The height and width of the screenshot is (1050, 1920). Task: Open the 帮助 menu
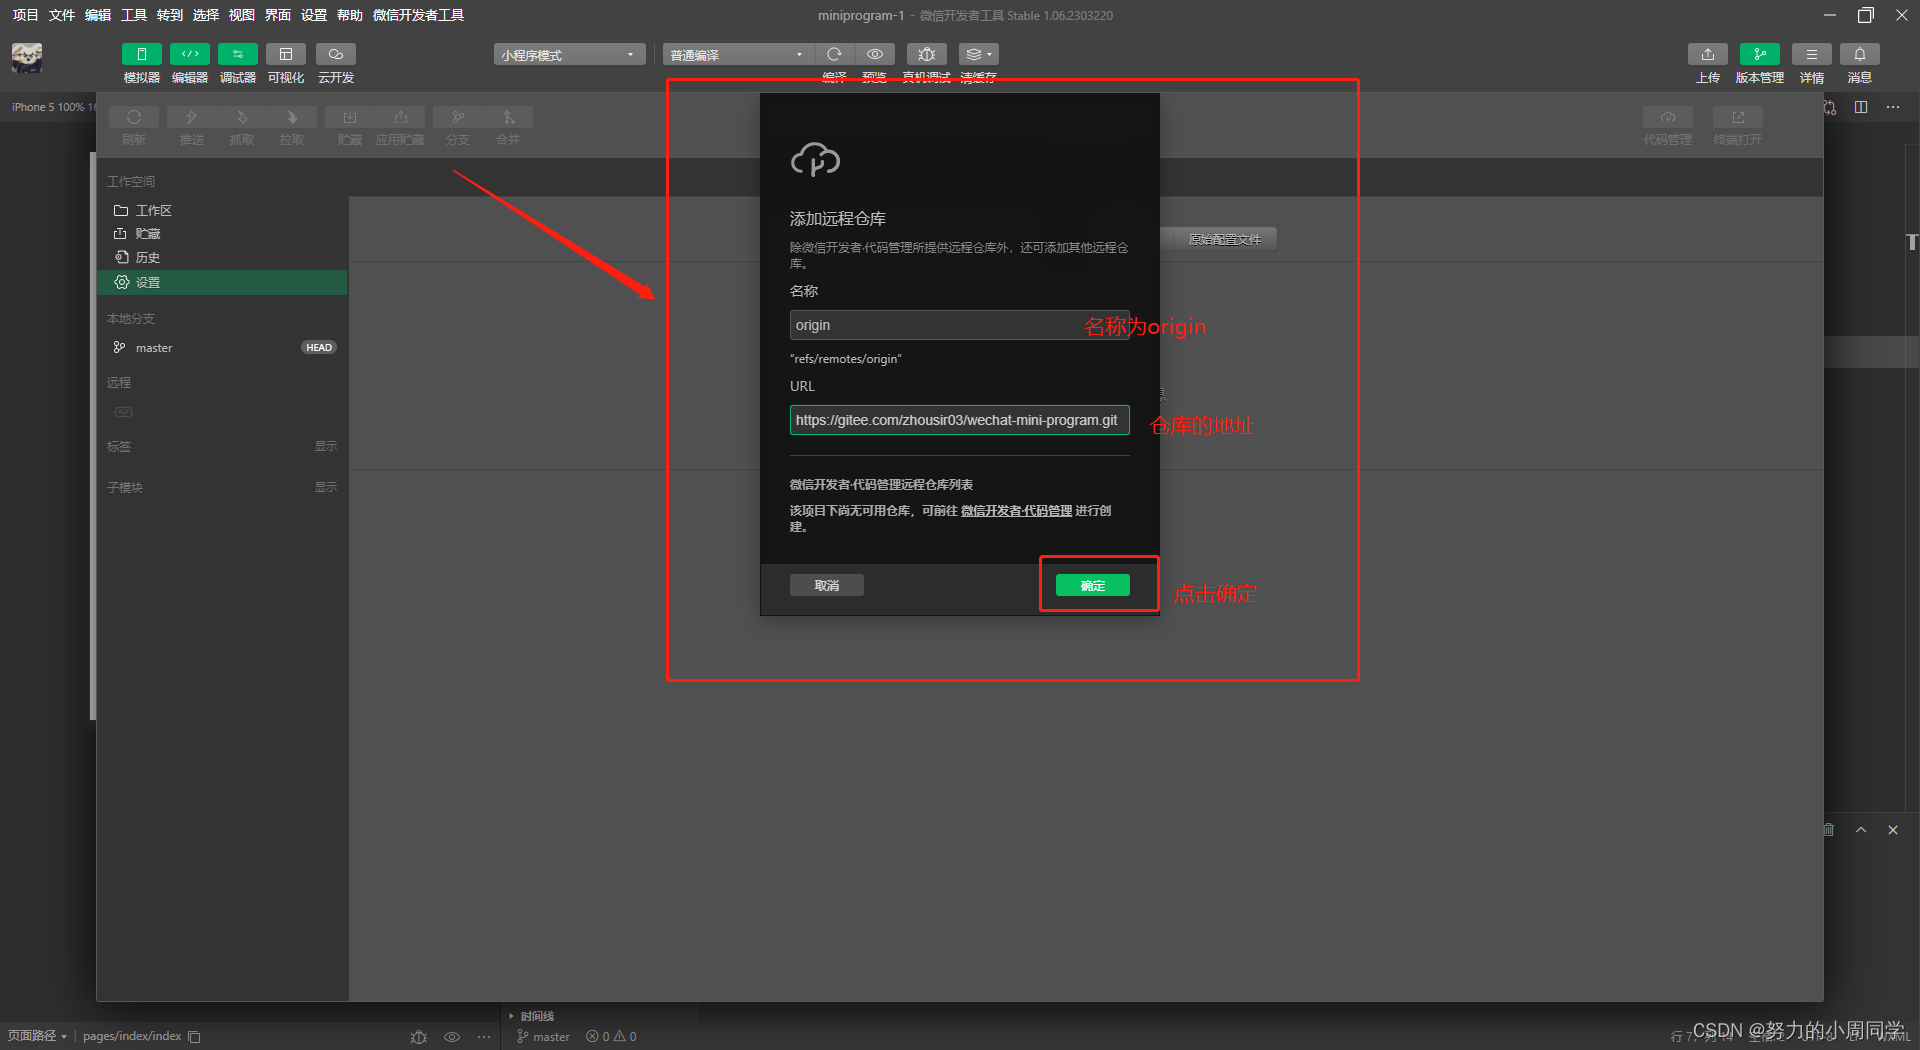point(350,15)
